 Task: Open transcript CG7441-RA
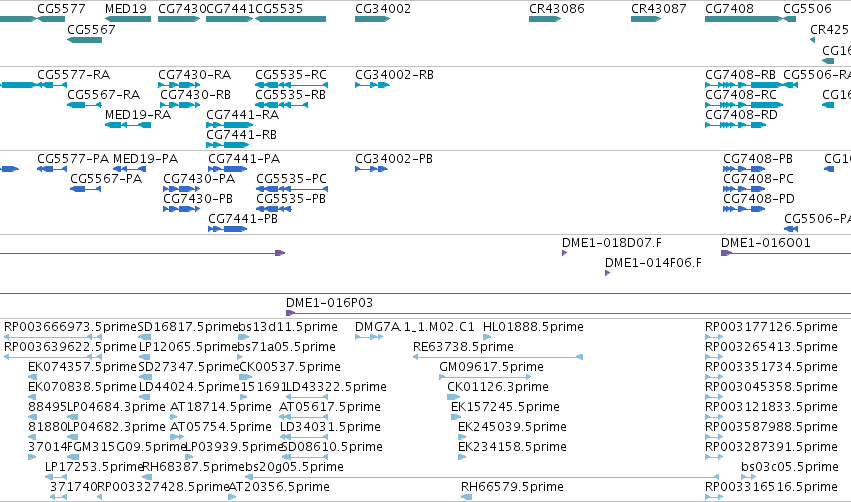point(230,125)
